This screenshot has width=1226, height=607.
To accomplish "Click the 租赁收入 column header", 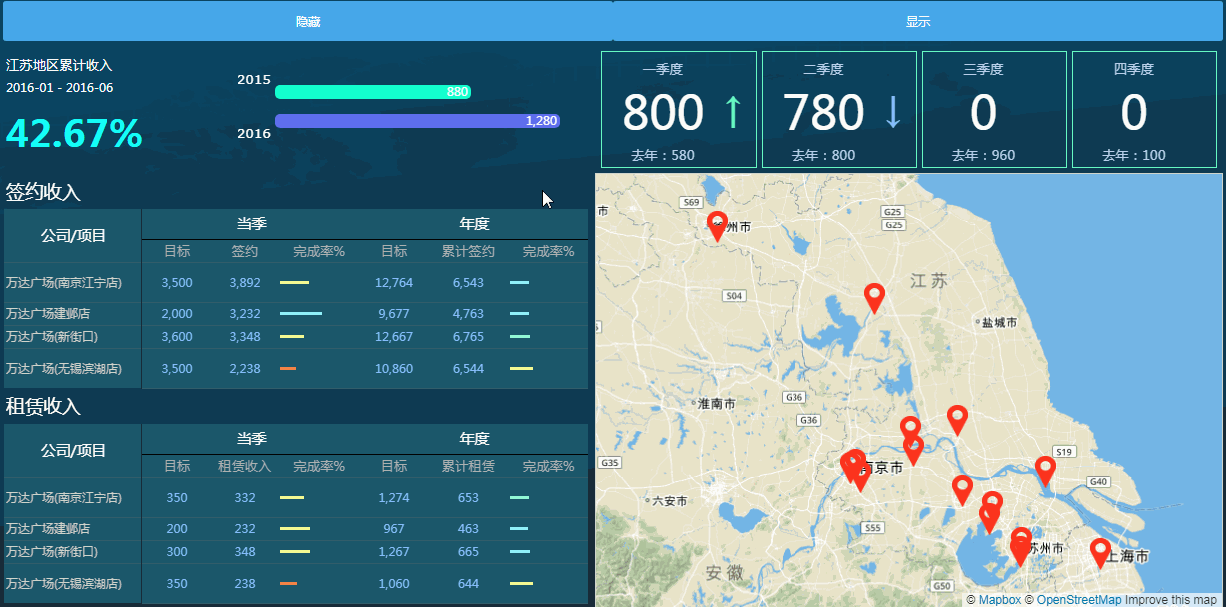I will (x=245, y=466).
